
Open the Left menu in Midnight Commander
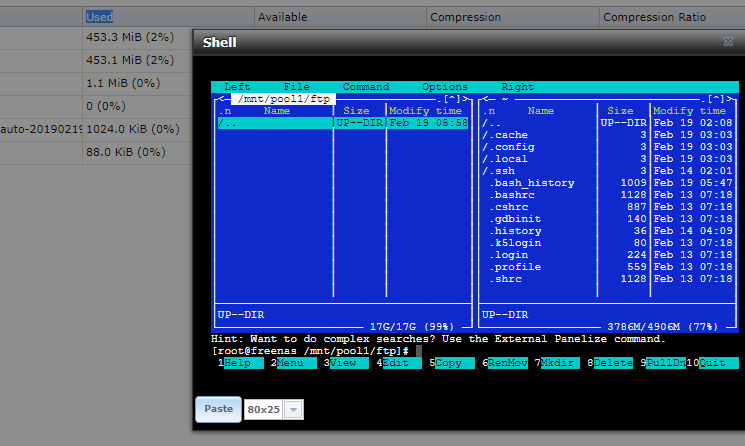point(237,87)
